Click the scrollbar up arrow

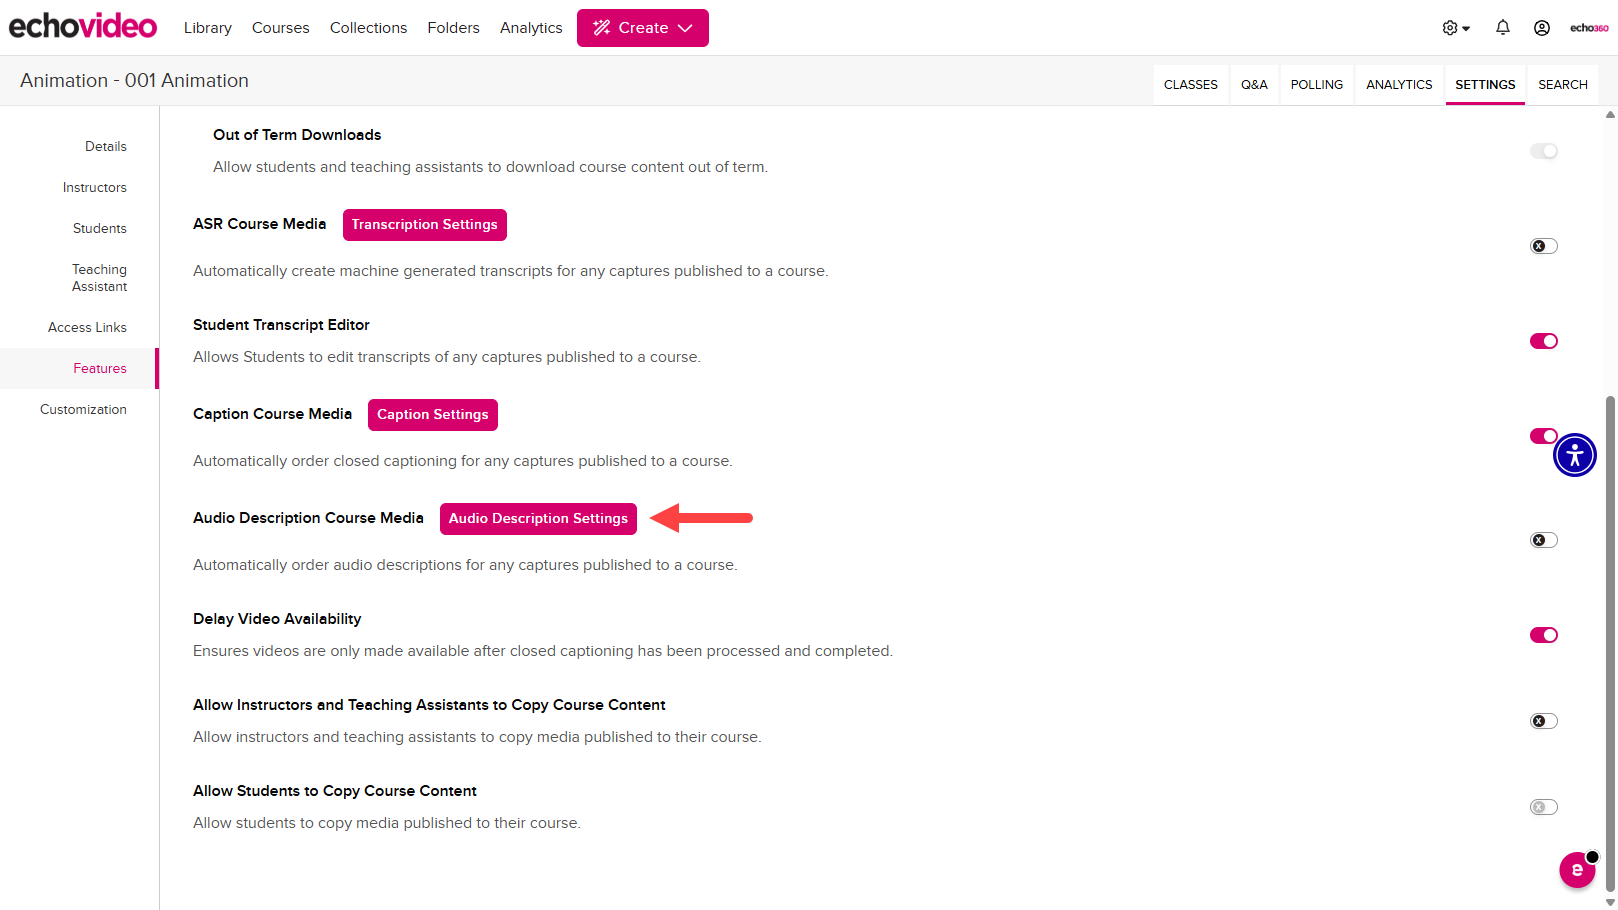point(1610,114)
